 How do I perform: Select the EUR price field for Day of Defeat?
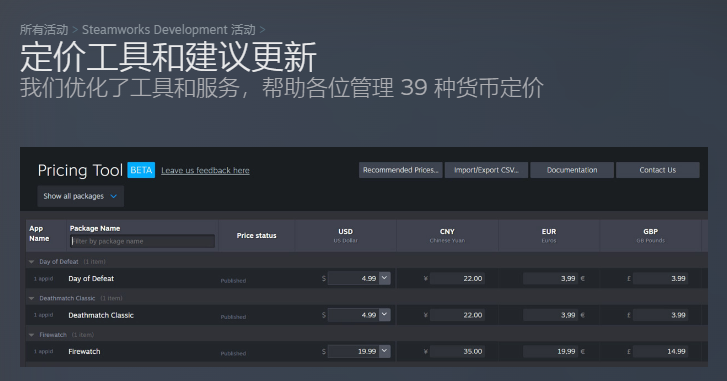point(550,279)
